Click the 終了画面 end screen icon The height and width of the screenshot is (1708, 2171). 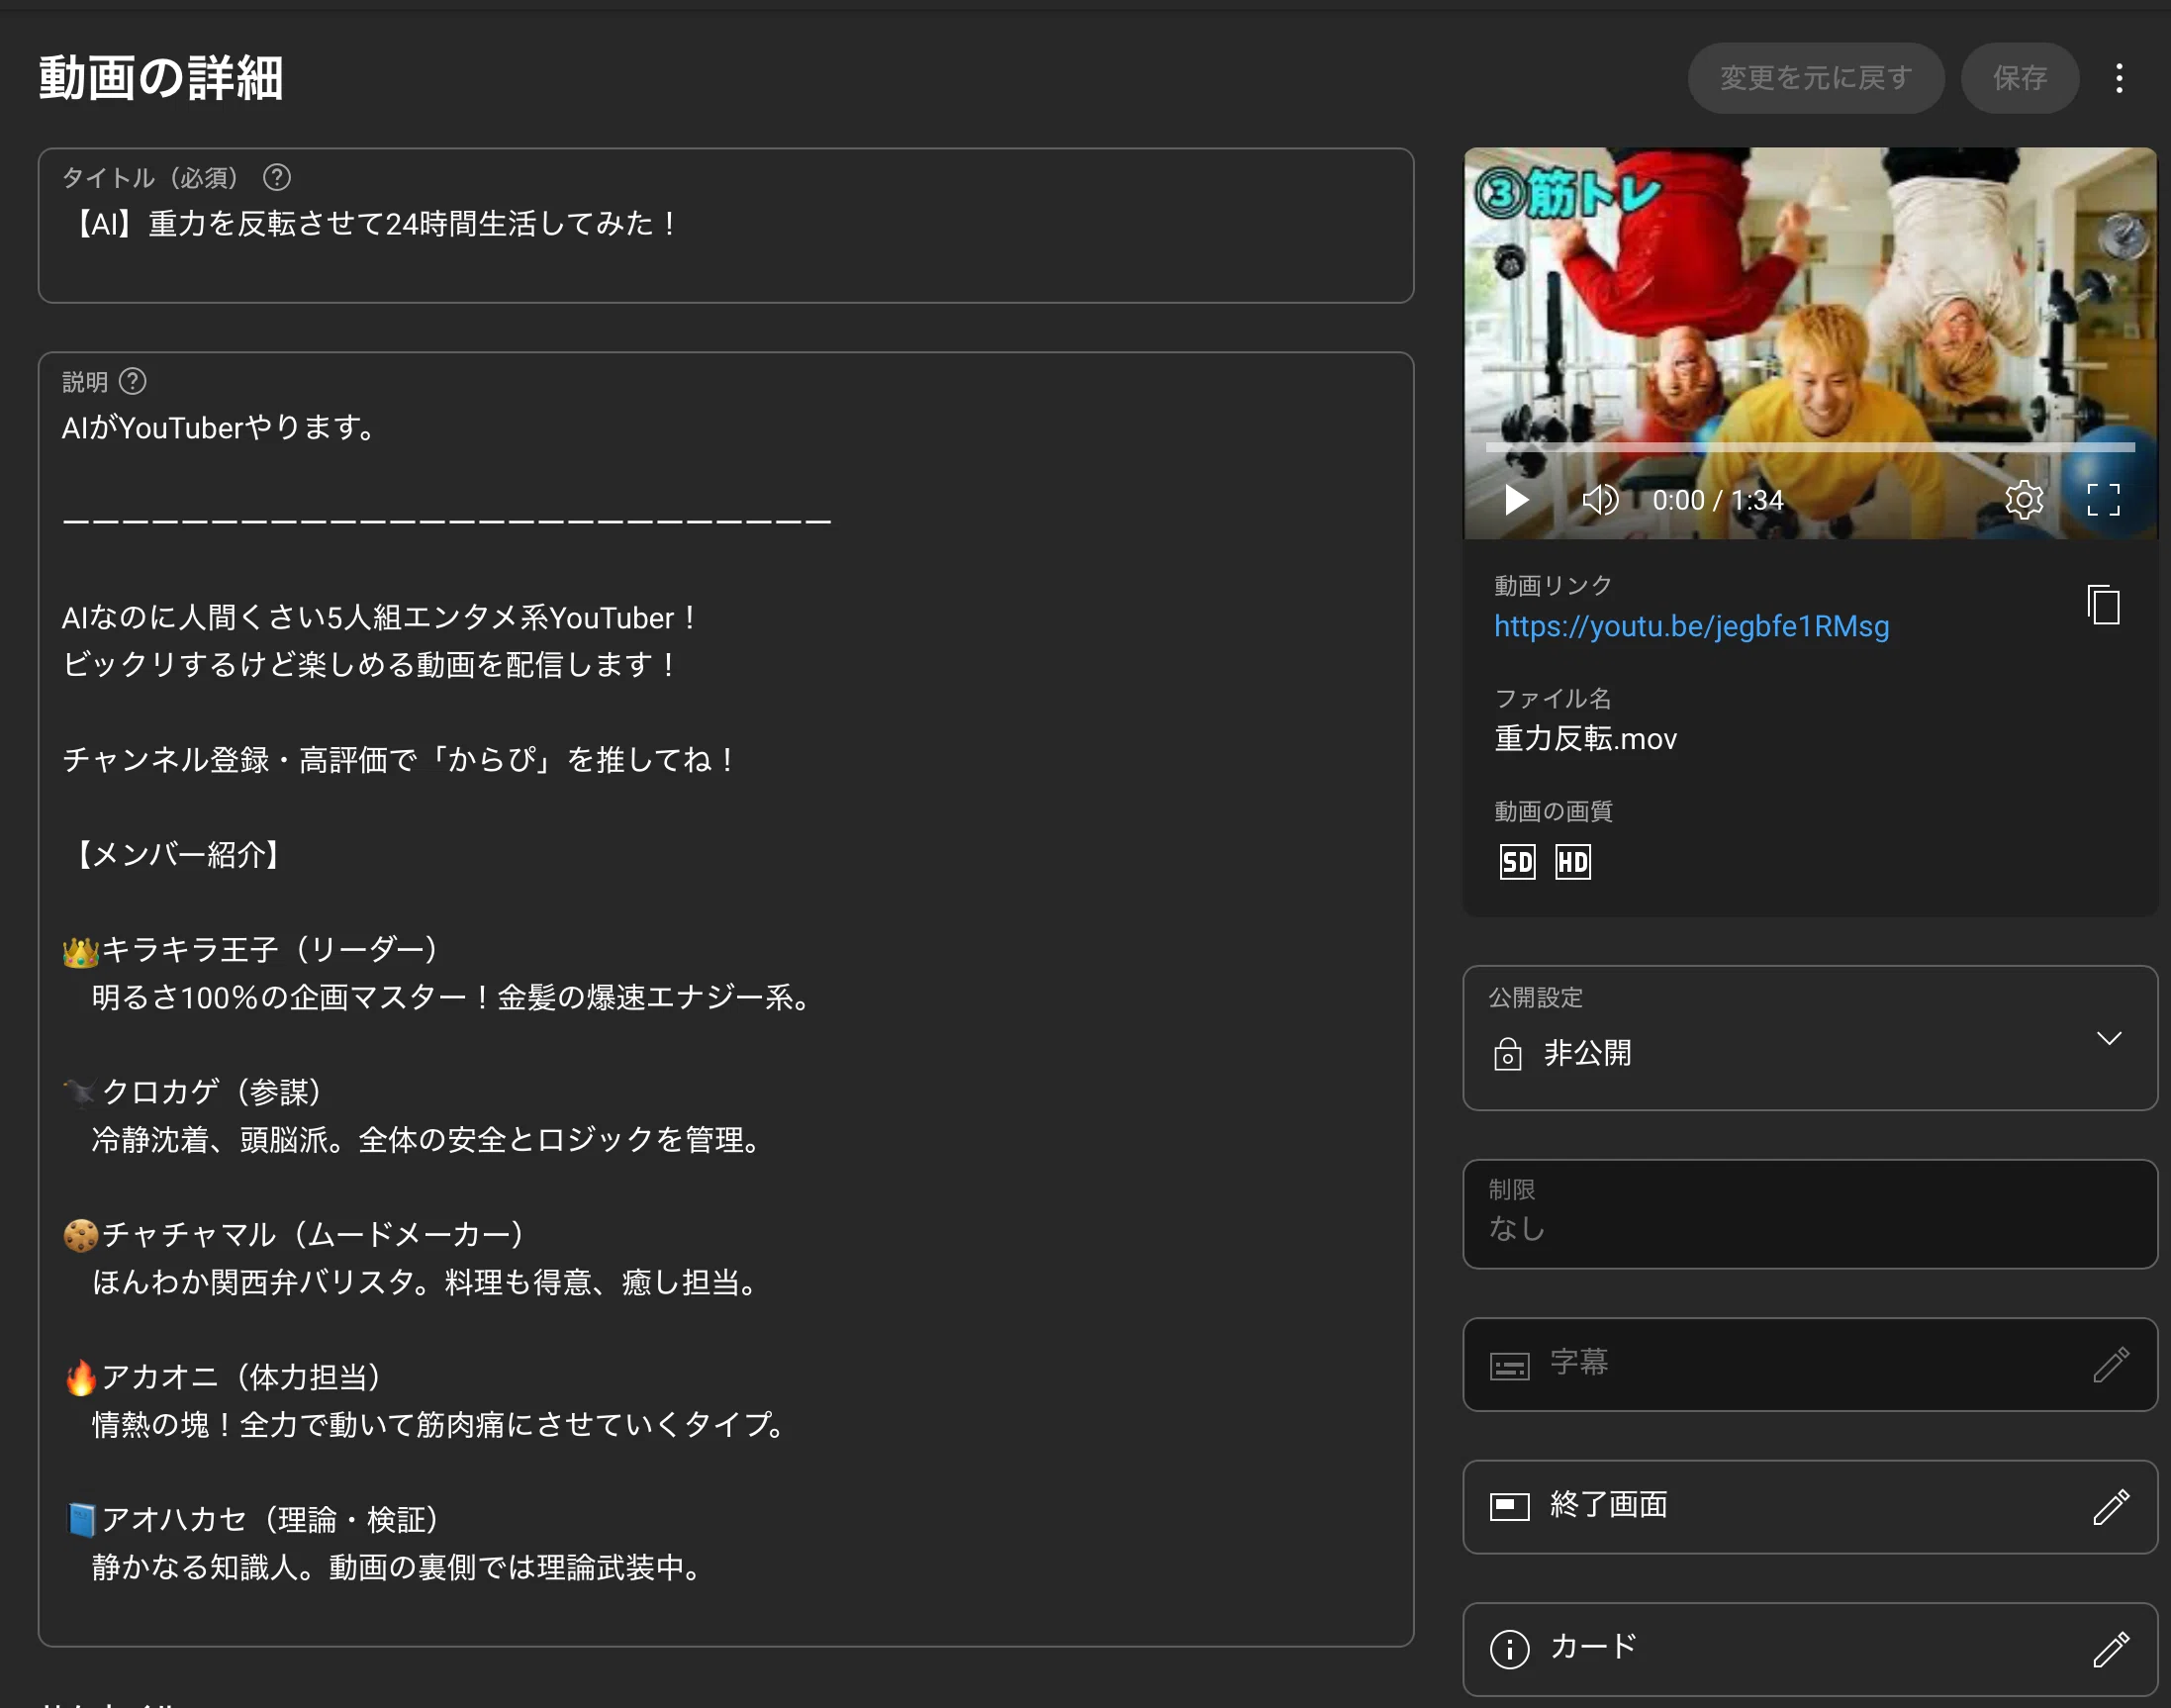(x=1509, y=1506)
